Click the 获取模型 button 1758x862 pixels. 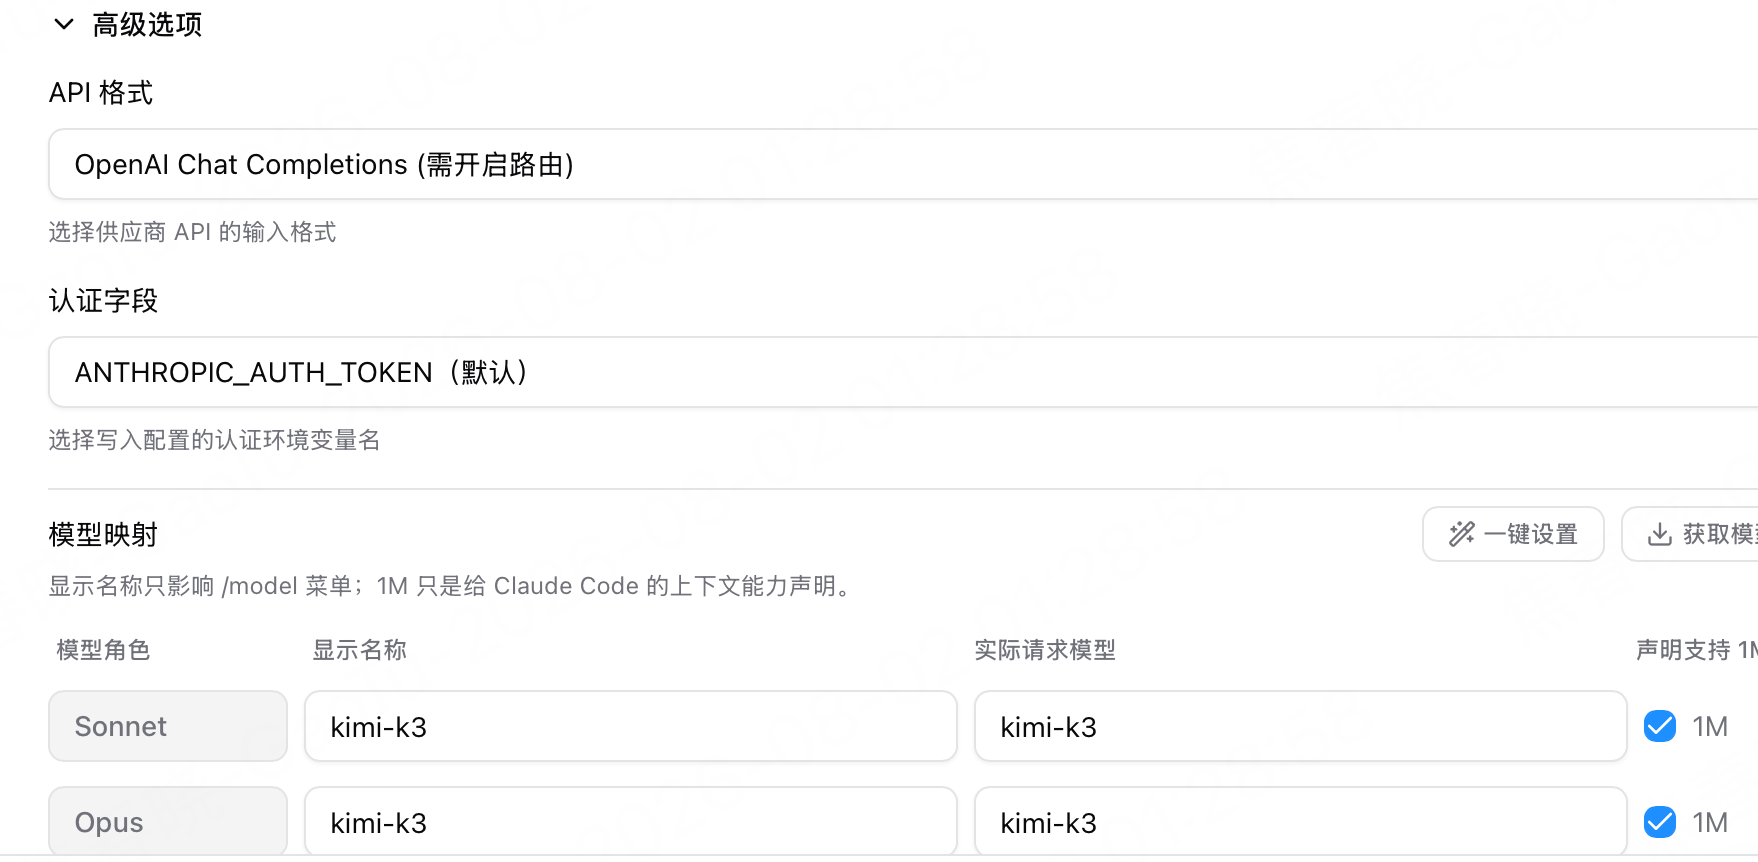(1690, 534)
